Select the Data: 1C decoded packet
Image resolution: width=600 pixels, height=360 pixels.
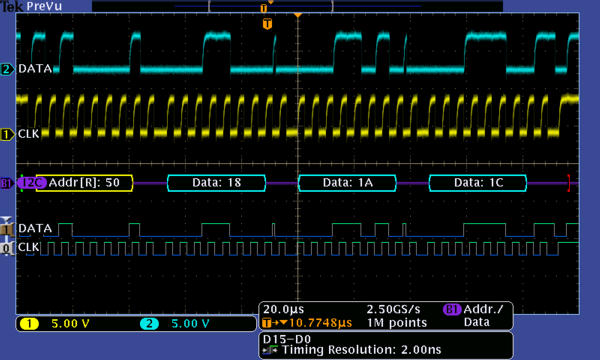[x=478, y=183]
